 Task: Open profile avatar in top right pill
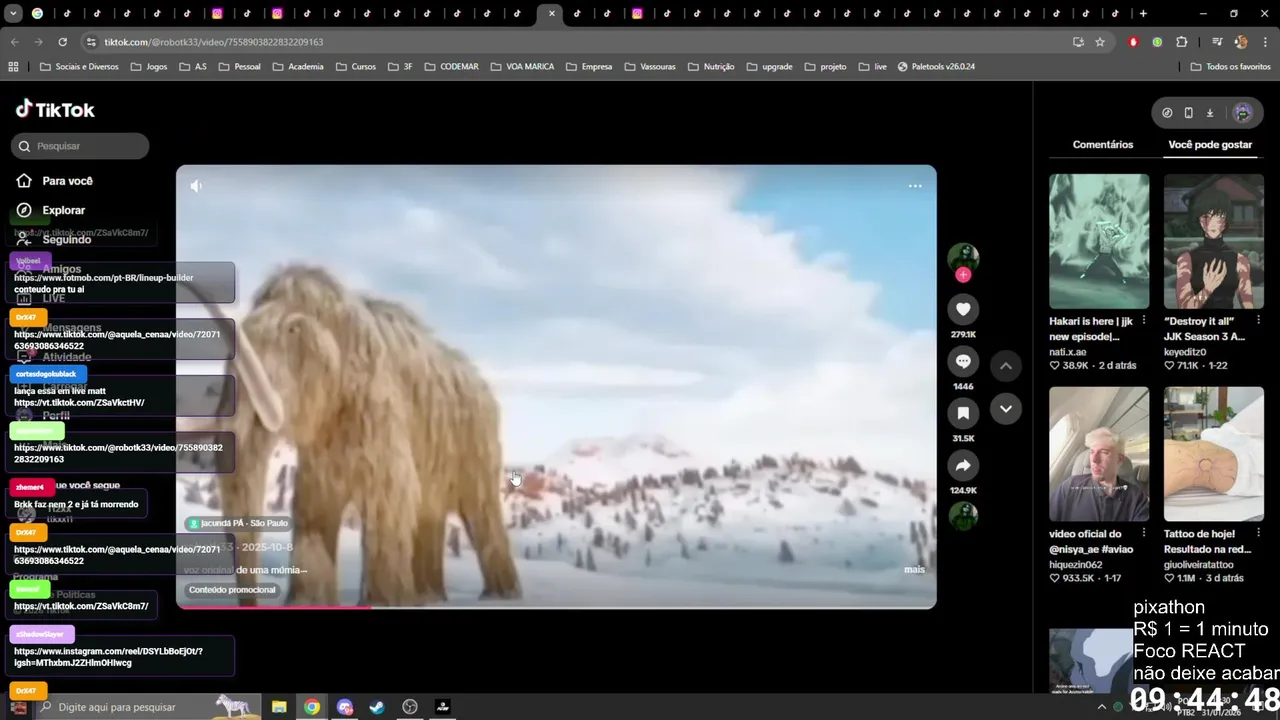1243,113
